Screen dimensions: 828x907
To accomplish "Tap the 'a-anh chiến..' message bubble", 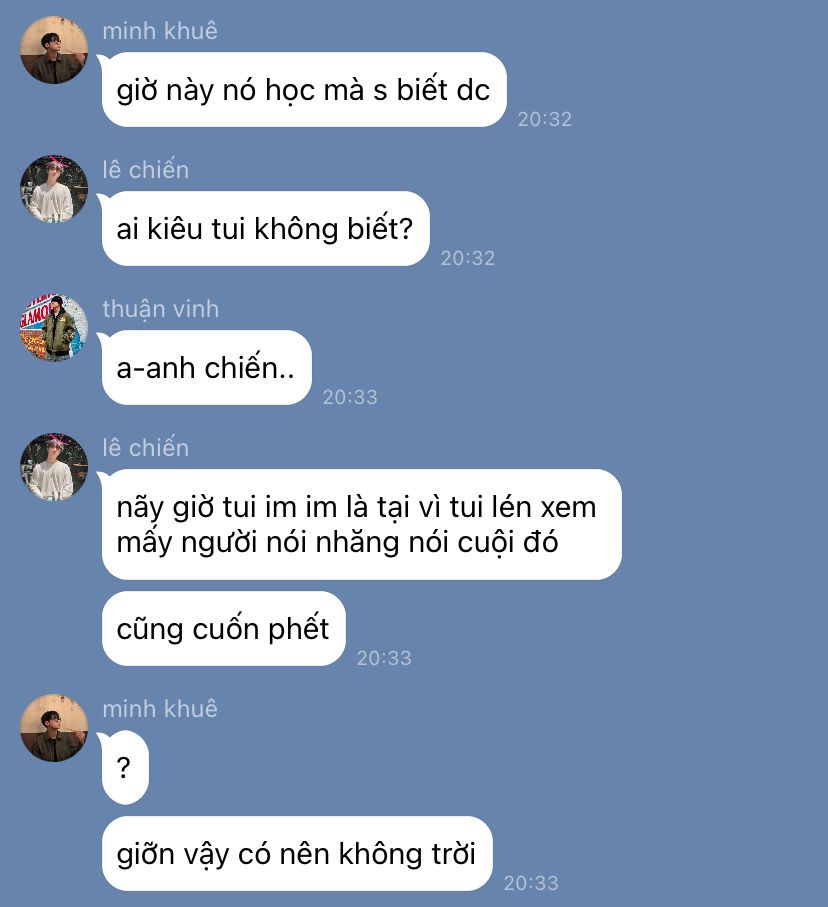I will click(206, 367).
